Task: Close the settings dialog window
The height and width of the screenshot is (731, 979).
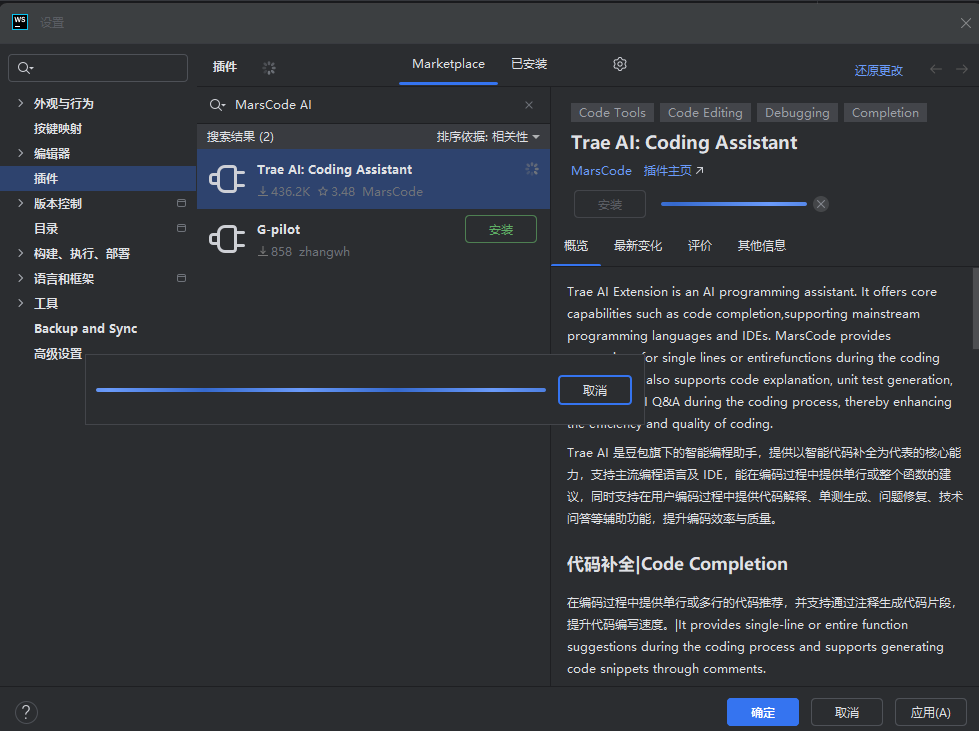Action: 965,23
